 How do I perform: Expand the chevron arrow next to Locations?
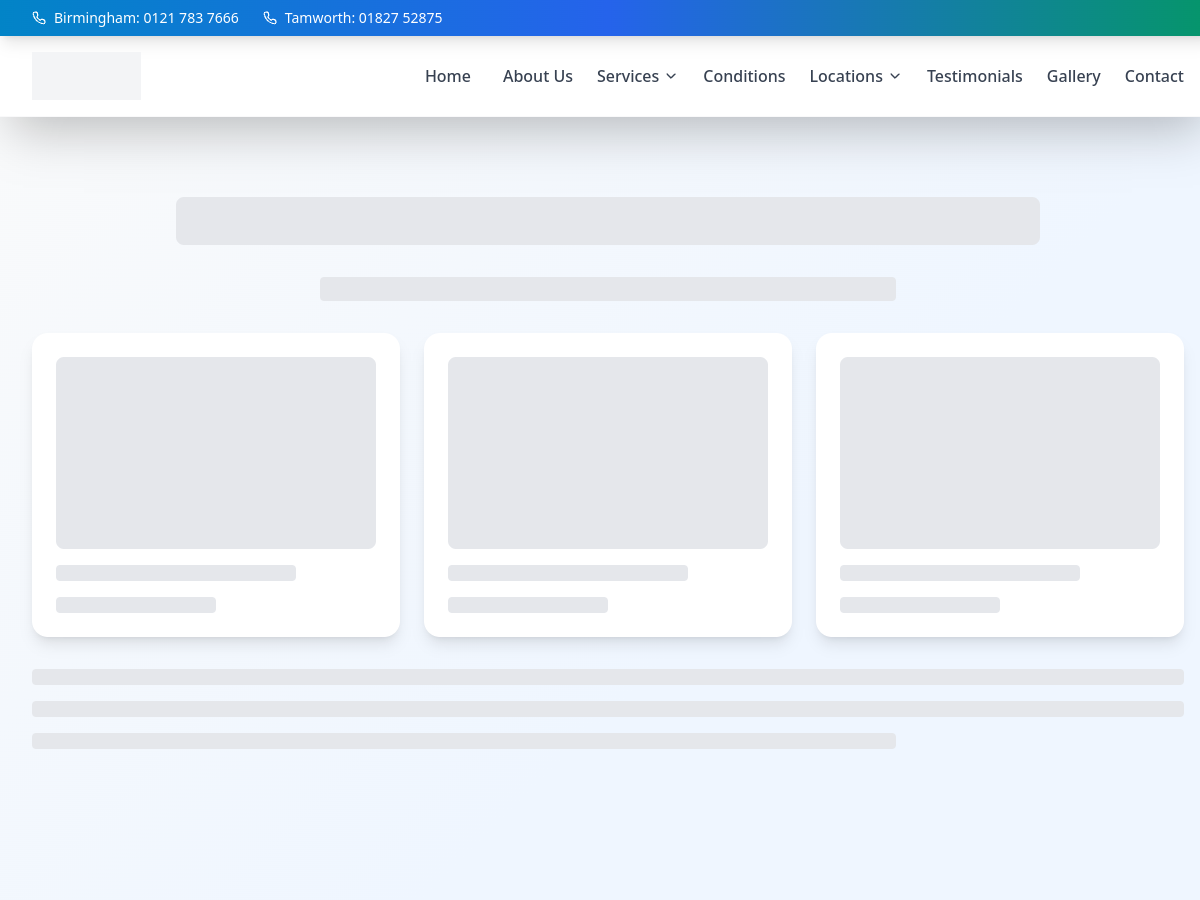[x=895, y=76]
